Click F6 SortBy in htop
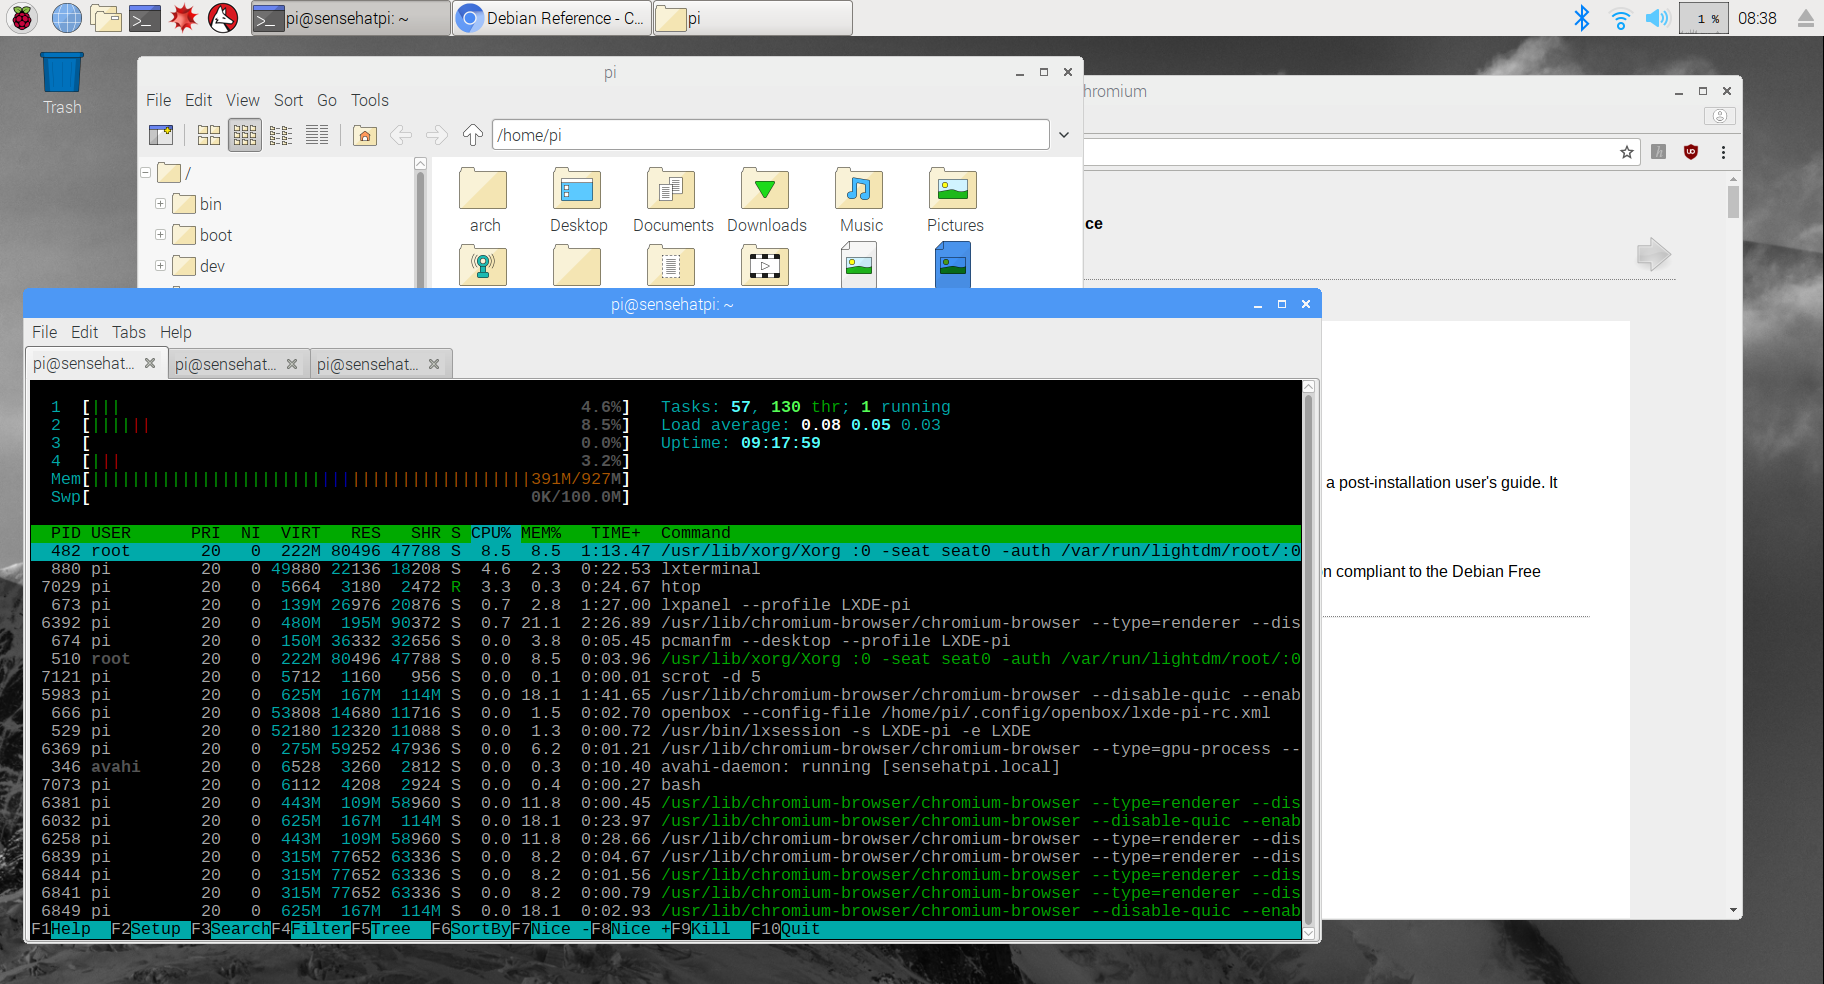This screenshot has width=1824, height=984. click(471, 929)
